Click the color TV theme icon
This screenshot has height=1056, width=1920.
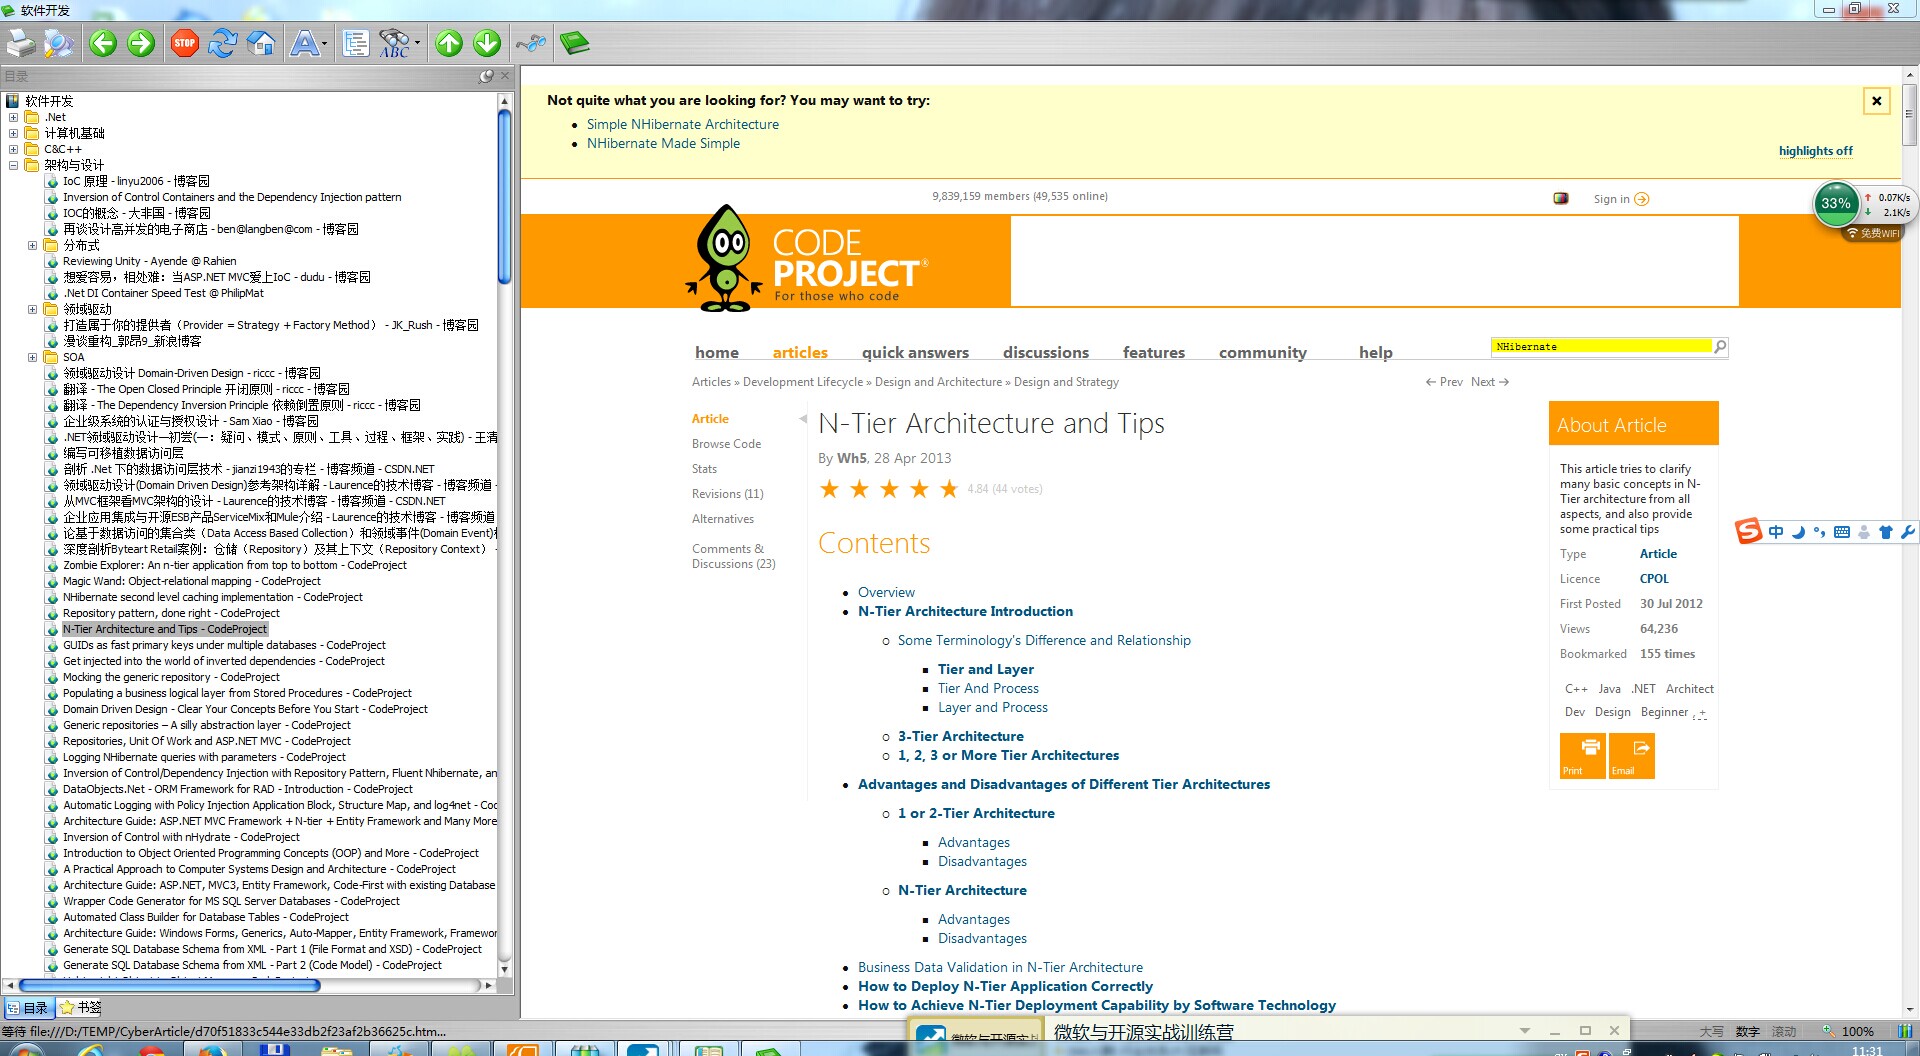tap(1561, 198)
